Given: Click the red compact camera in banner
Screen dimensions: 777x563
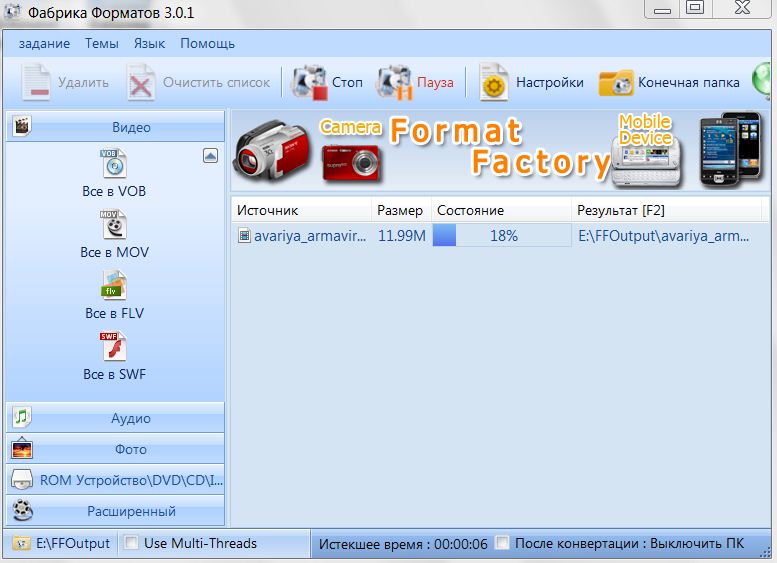Looking at the screenshot, I should point(351,163).
